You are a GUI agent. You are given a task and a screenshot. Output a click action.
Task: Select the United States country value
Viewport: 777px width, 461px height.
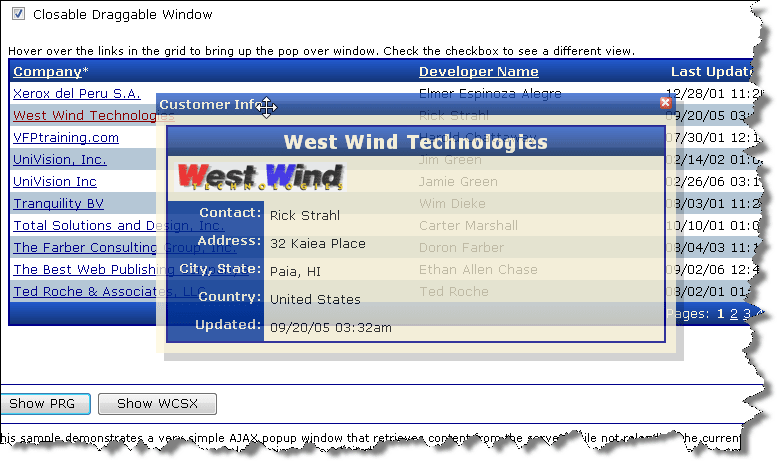tap(315, 299)
